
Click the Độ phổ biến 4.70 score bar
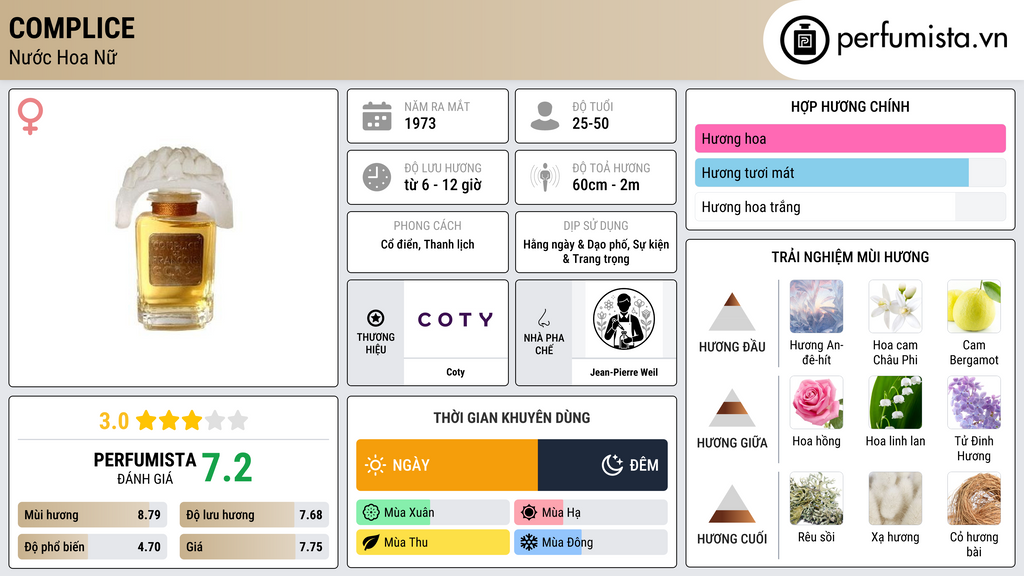(92, 547)
